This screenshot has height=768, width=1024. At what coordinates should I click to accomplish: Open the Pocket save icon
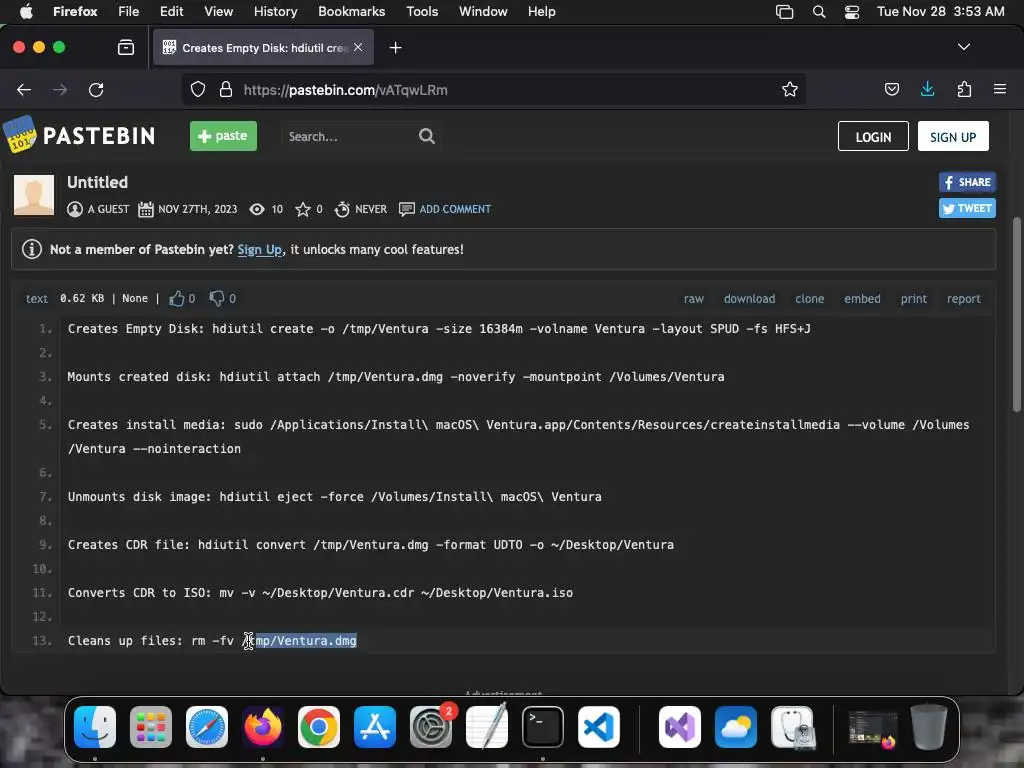coord(891,89)
